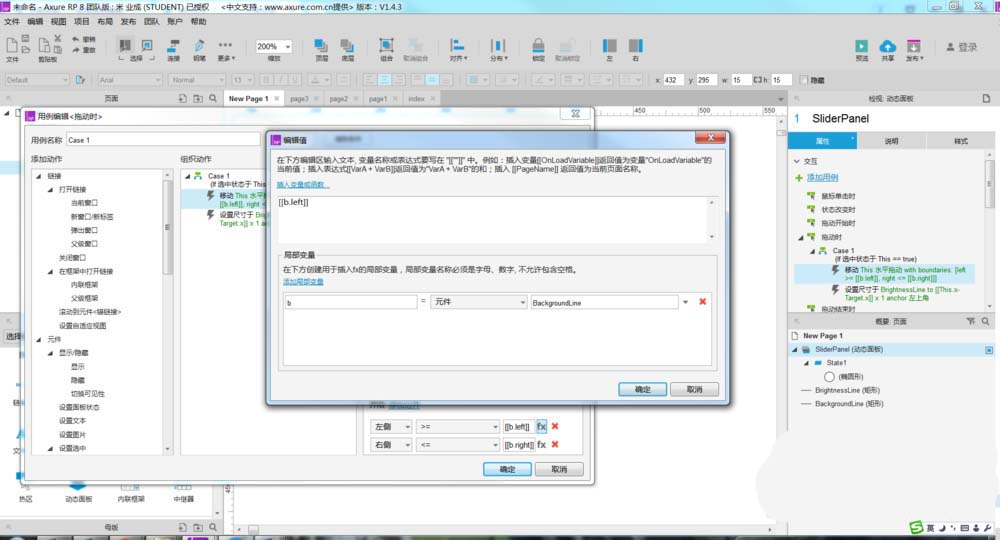Image resolution: width=1000 pixels, height=540 pixels.
Task: Open the Edit (编辑) menu
Action: 35,22
